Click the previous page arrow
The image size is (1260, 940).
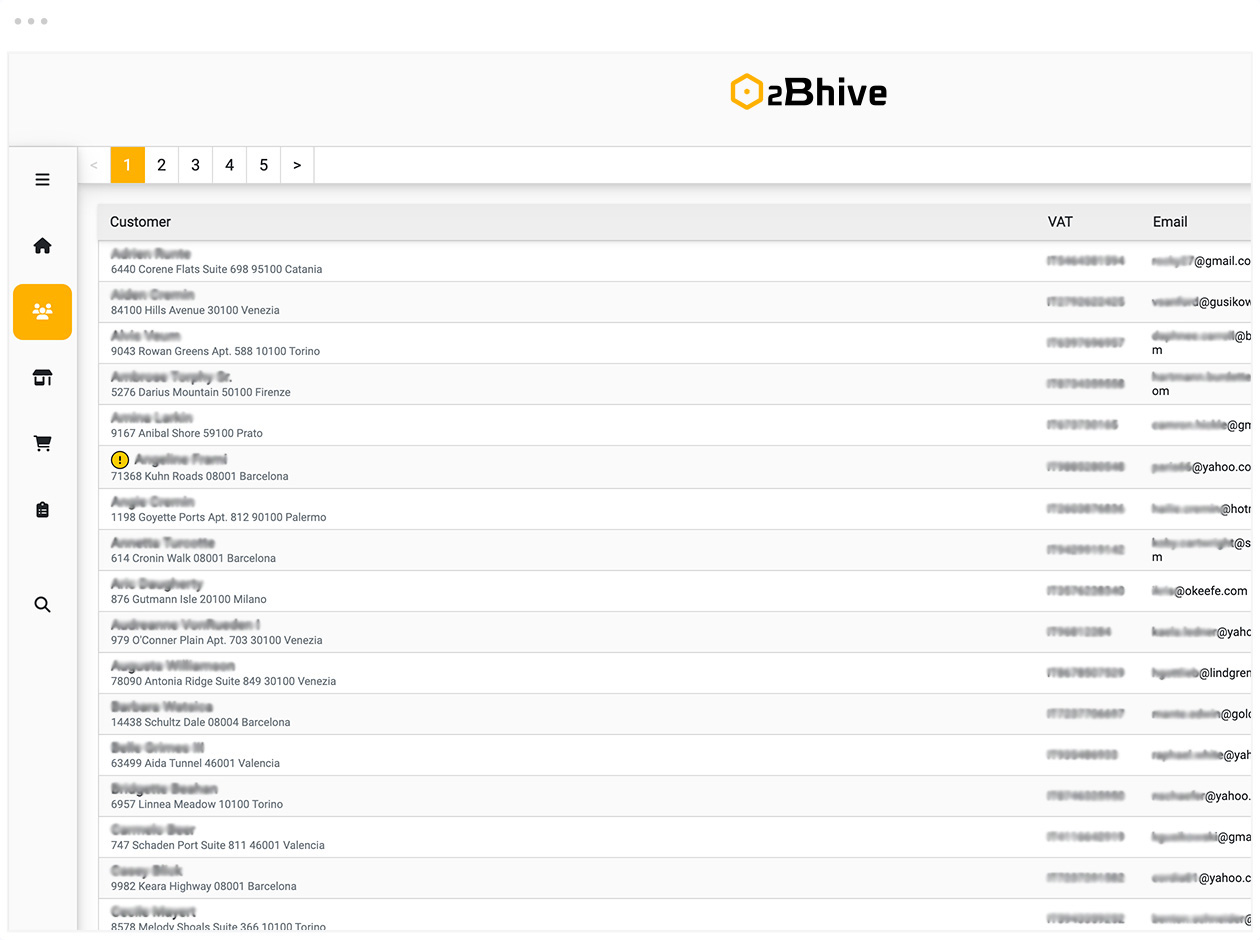[94, 164]
